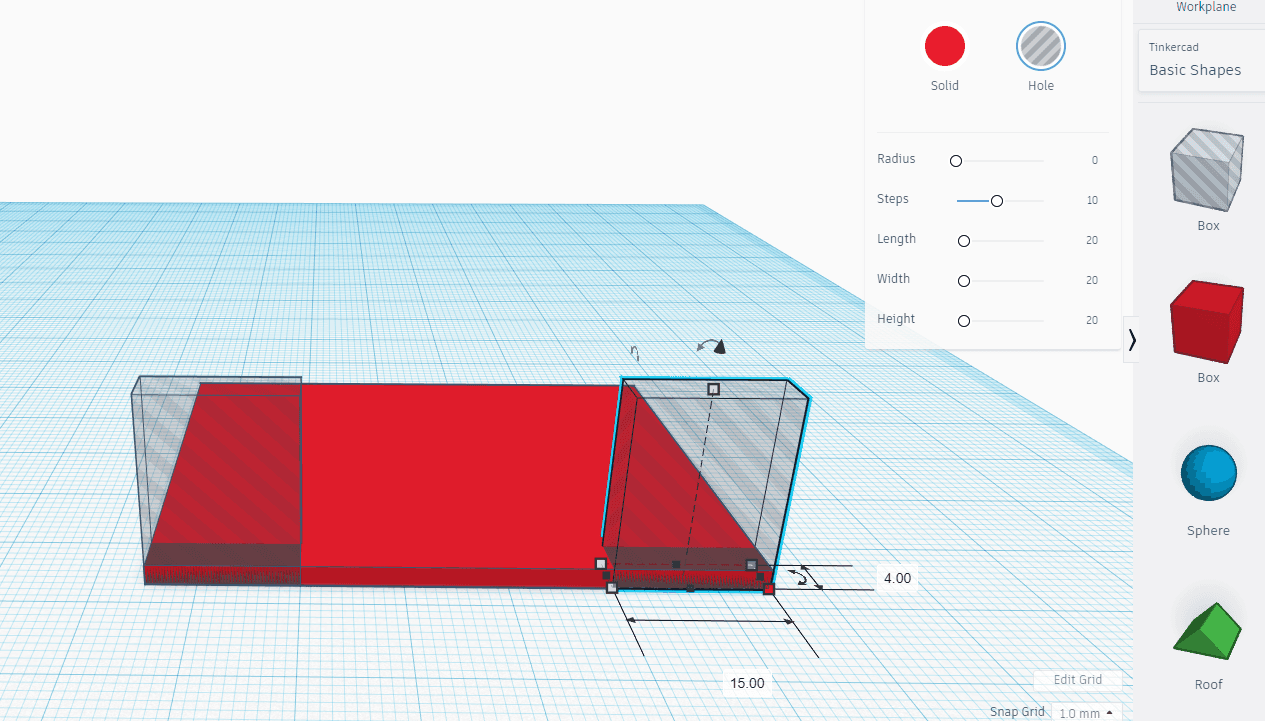The width and height of the screenshot is (1265, 721).
Task: Pick the blue Sphere shape
Action: click(1207, 473)
